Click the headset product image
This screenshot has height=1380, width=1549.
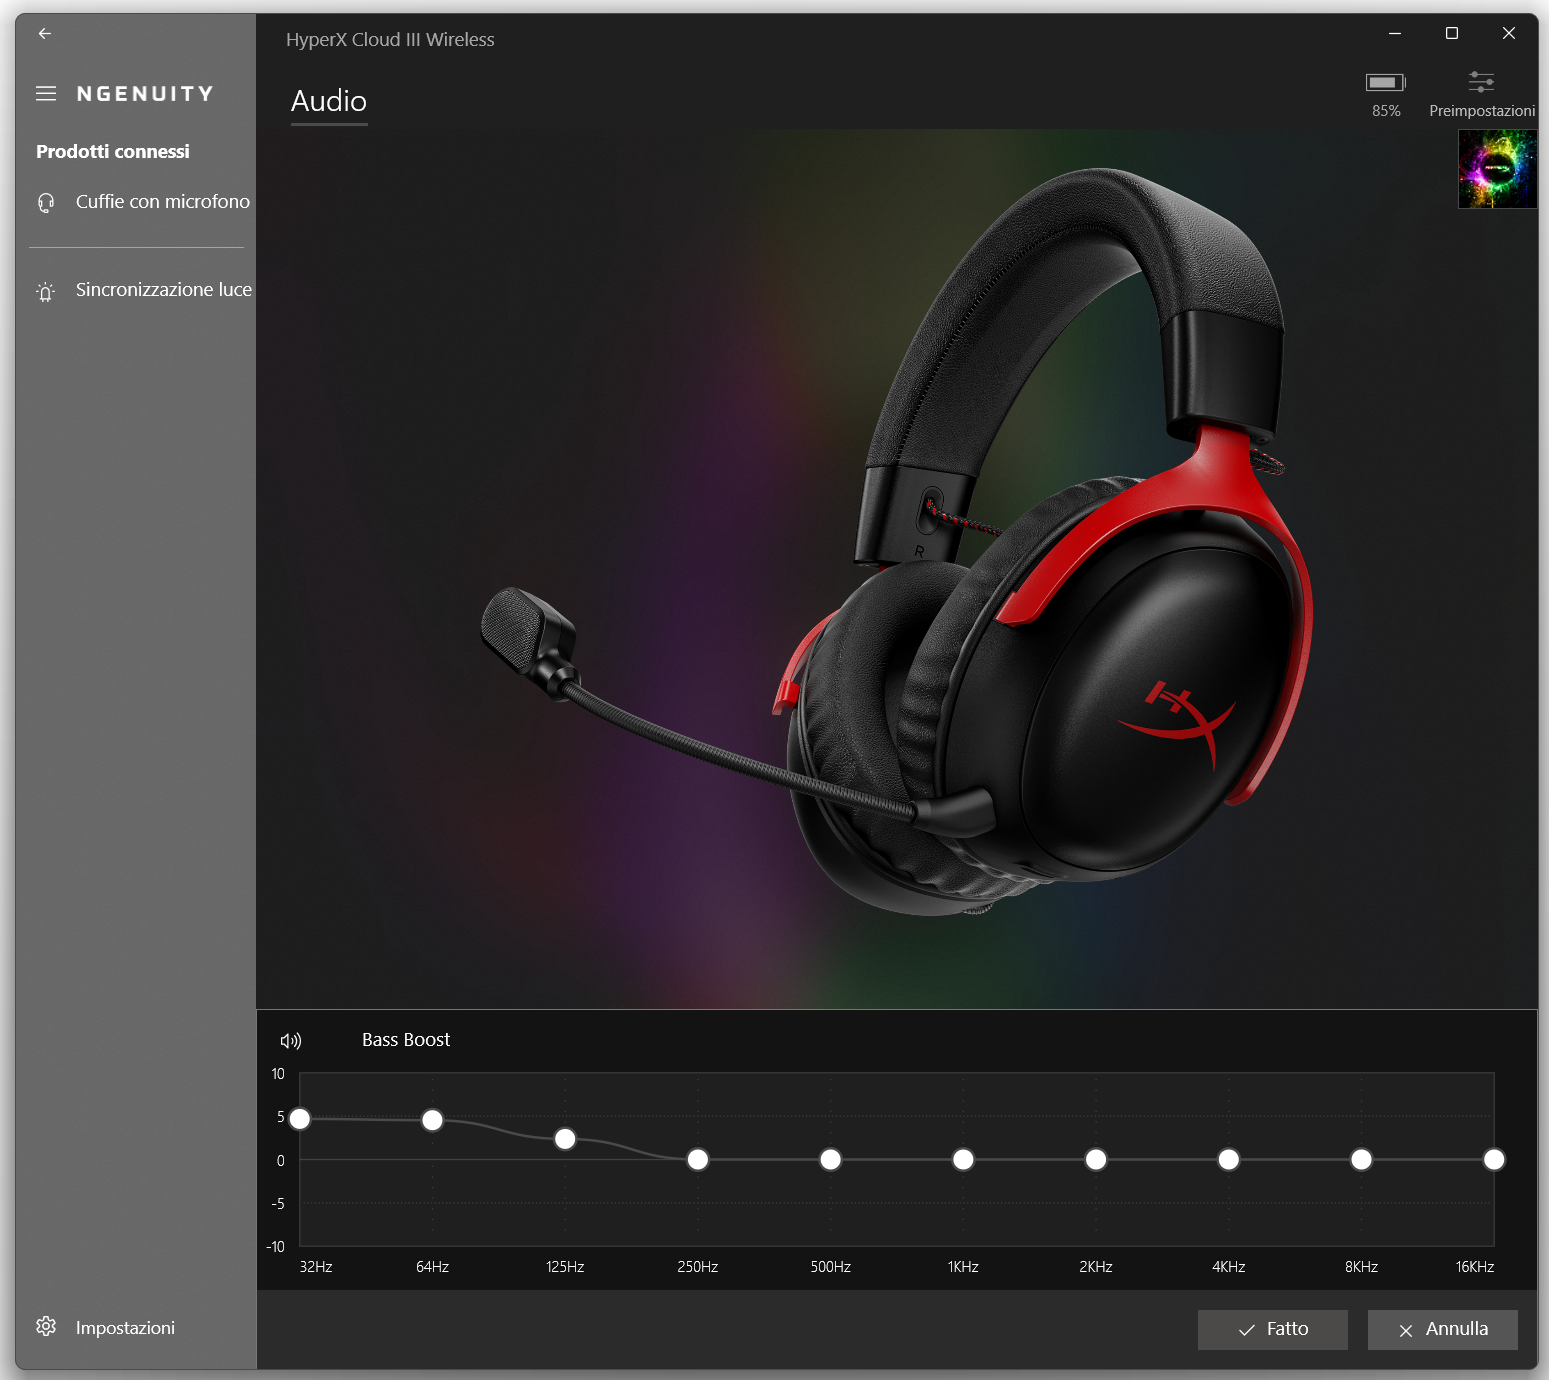coord(897,541)
